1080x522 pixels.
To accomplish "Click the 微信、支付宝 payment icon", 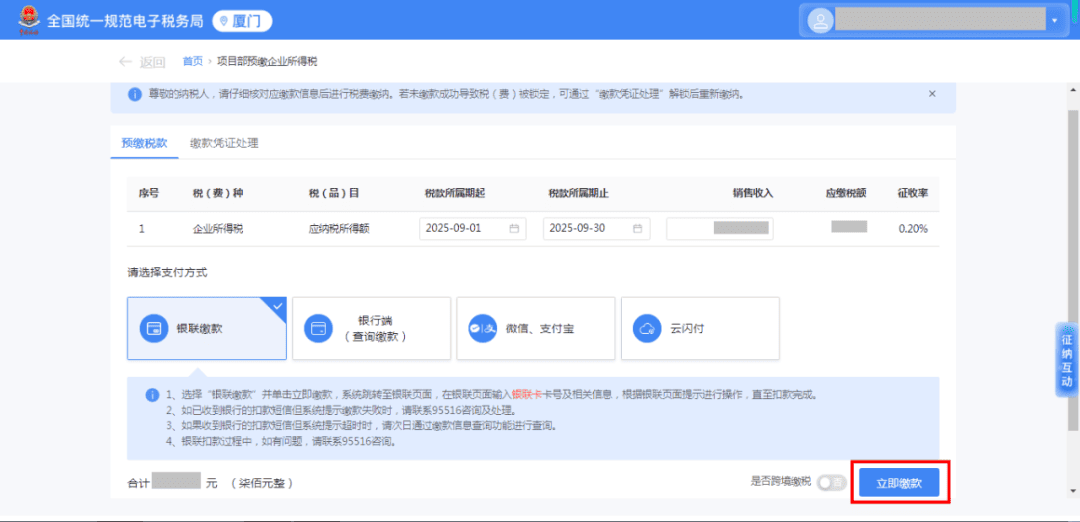I will click(x=483, y=328).
